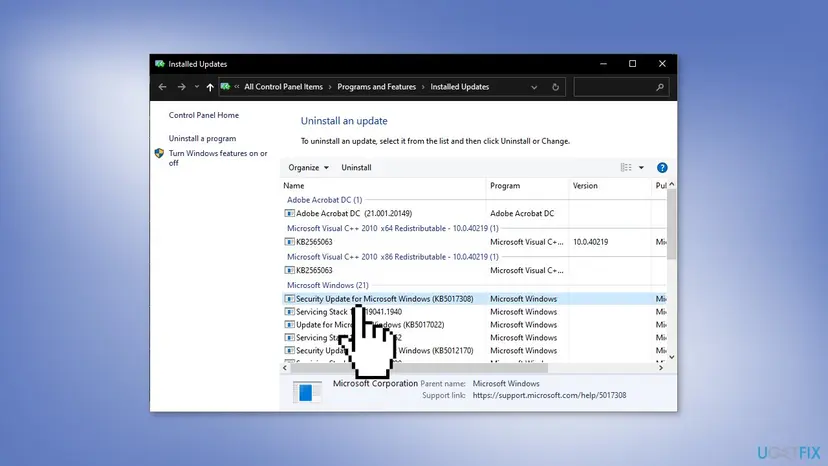The width and height of the screenshot is (828, 466).
Task: Click horizontal scrollbar thumb
Action: (x=419, y=368)
